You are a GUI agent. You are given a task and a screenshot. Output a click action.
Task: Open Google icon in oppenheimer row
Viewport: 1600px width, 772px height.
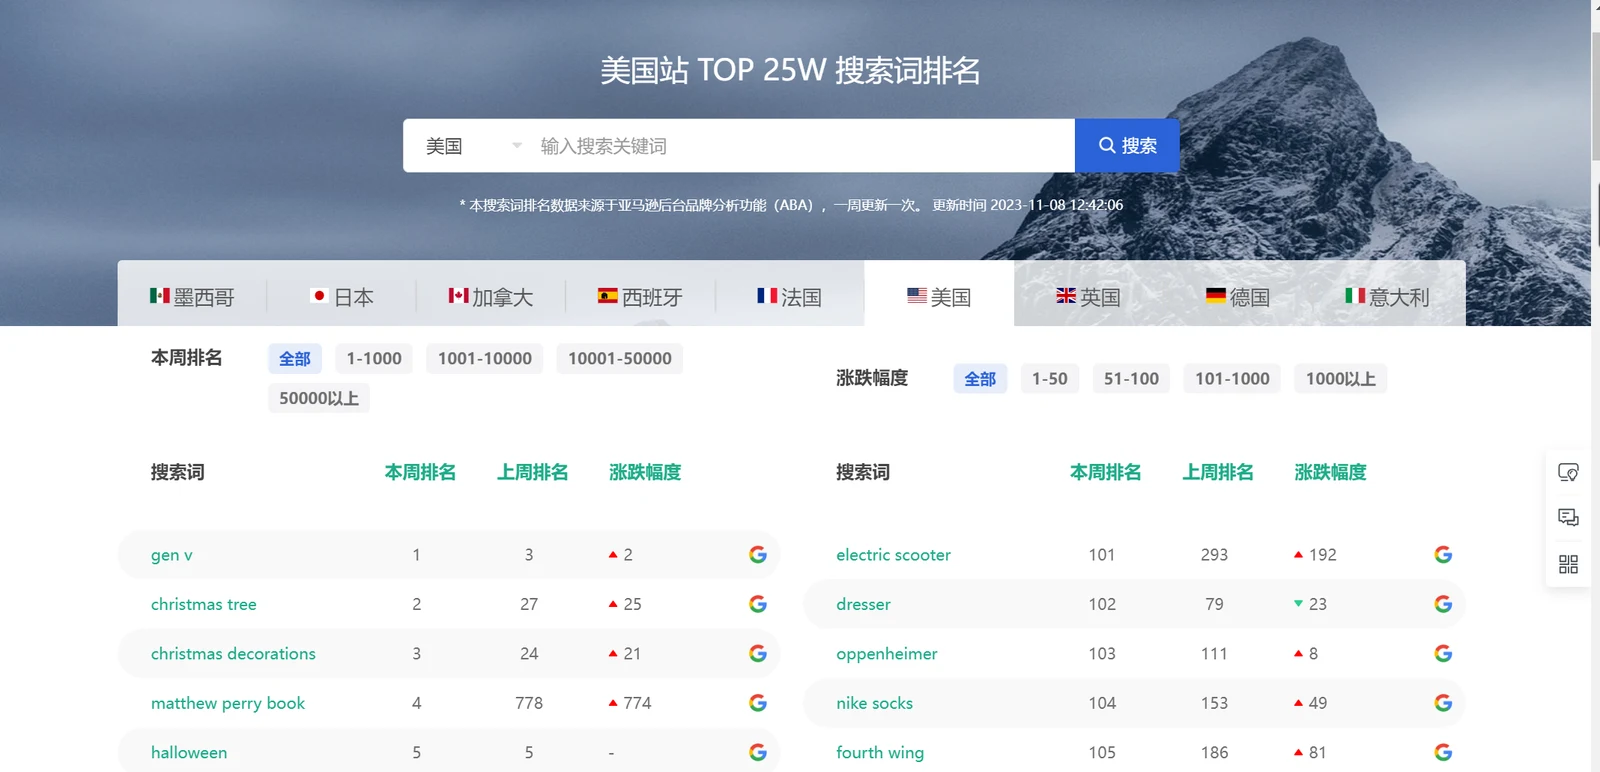[x=1443, y=653]
